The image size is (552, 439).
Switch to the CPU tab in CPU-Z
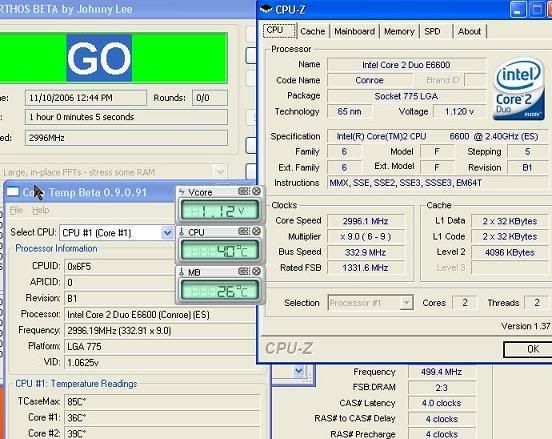280,31
